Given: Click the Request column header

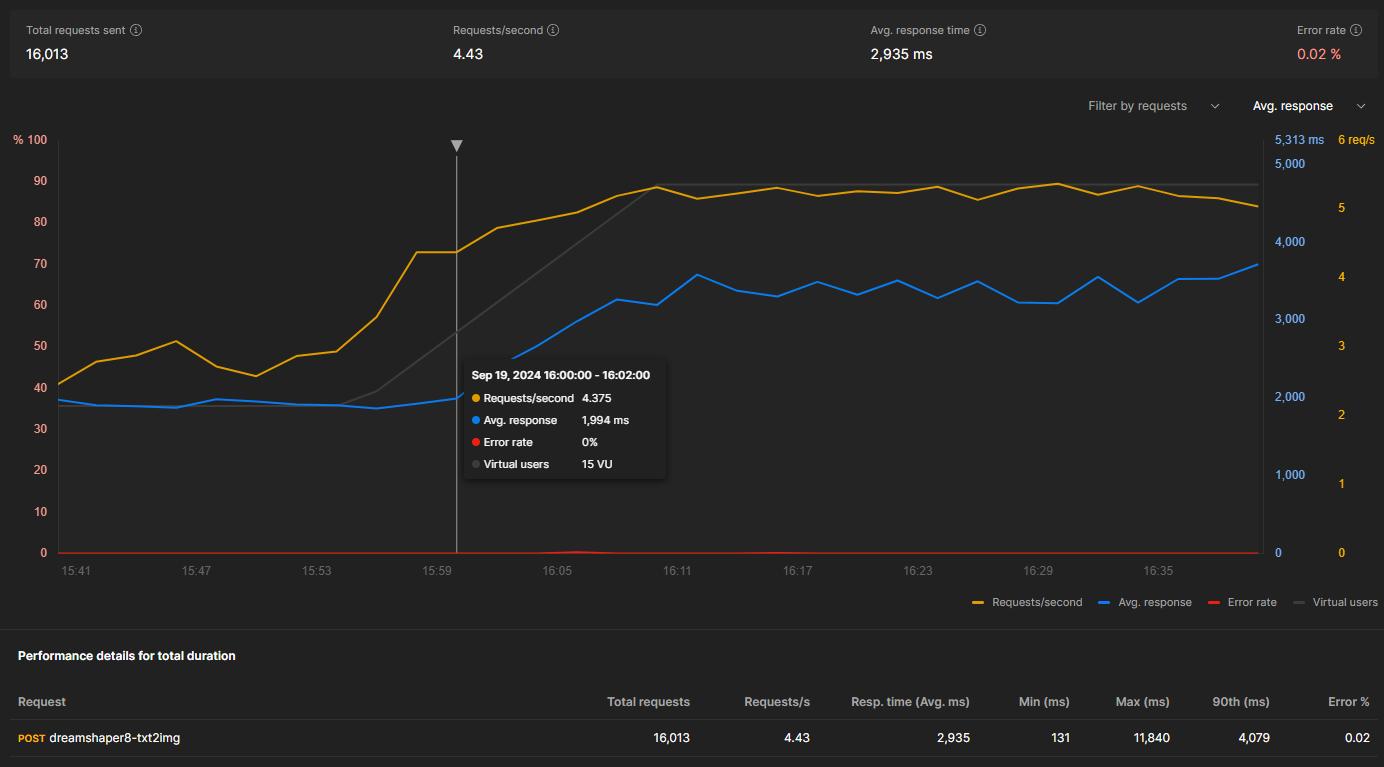Looking at the screenshot, I should (42, 702).
